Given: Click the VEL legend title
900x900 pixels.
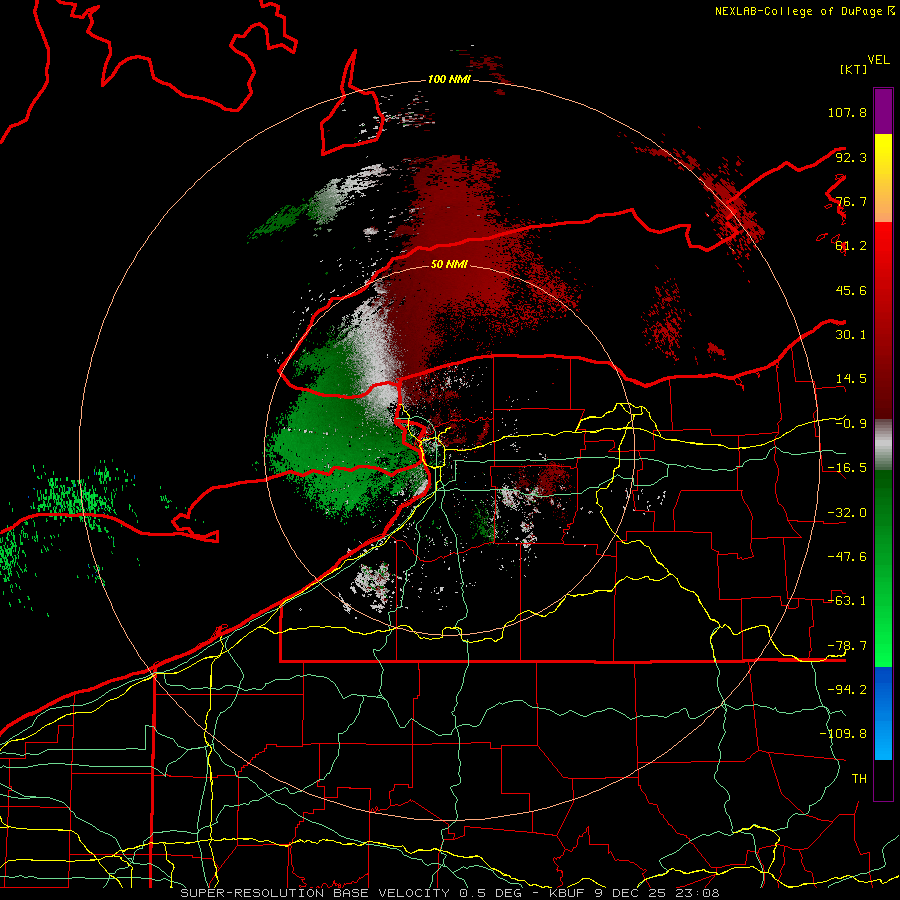Looking at the screenshot, I should [878, 60].
